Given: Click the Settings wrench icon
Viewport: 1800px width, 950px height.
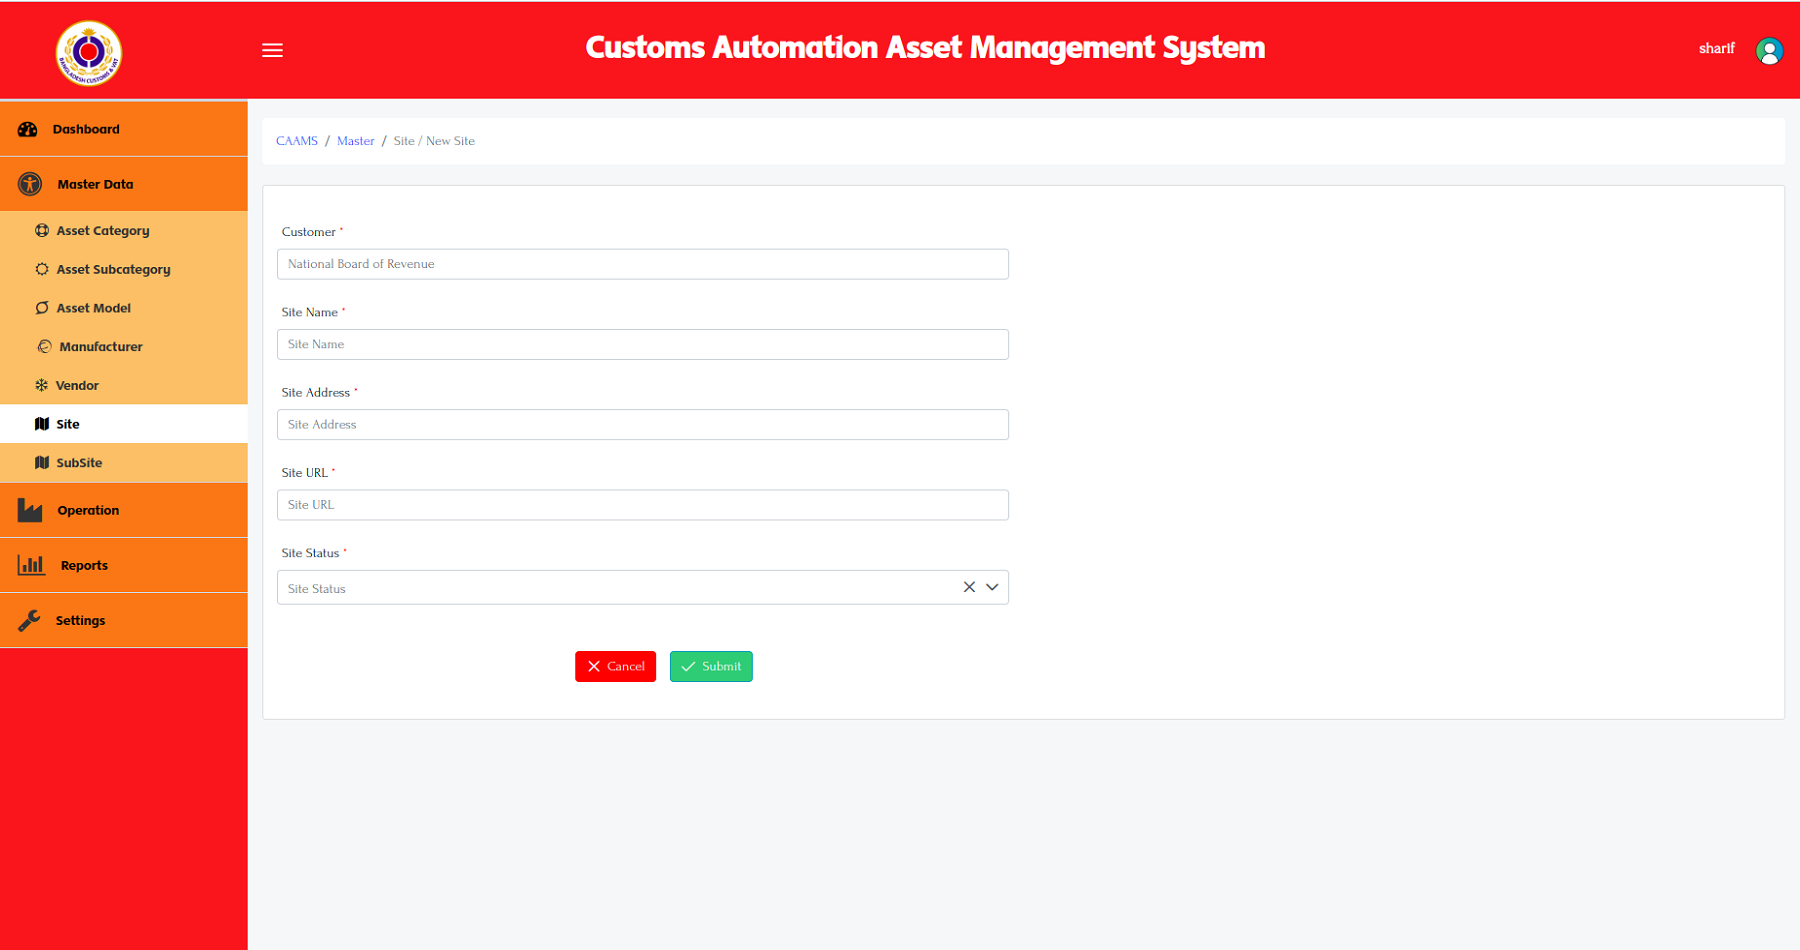Looking at the screenshot, I should click(x=29, y=620).
